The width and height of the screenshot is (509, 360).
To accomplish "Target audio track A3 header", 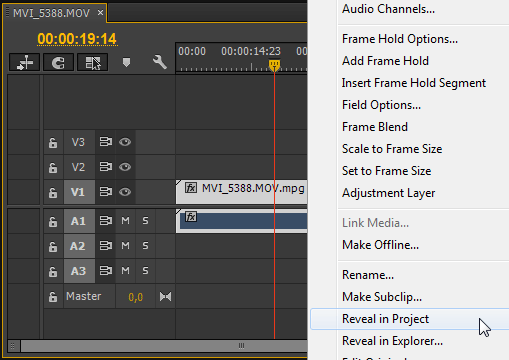I will pyautogui.click(x=79, y=271).
